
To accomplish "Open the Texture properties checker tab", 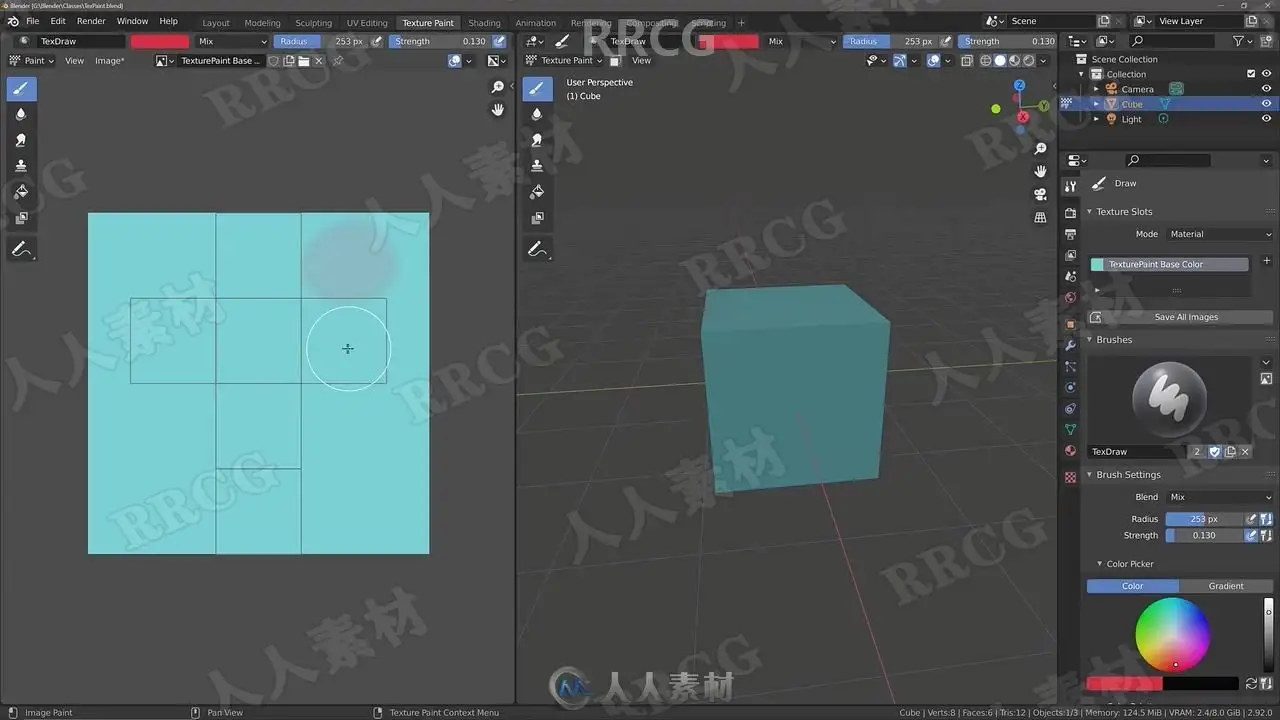I will tap(1070, 478).
